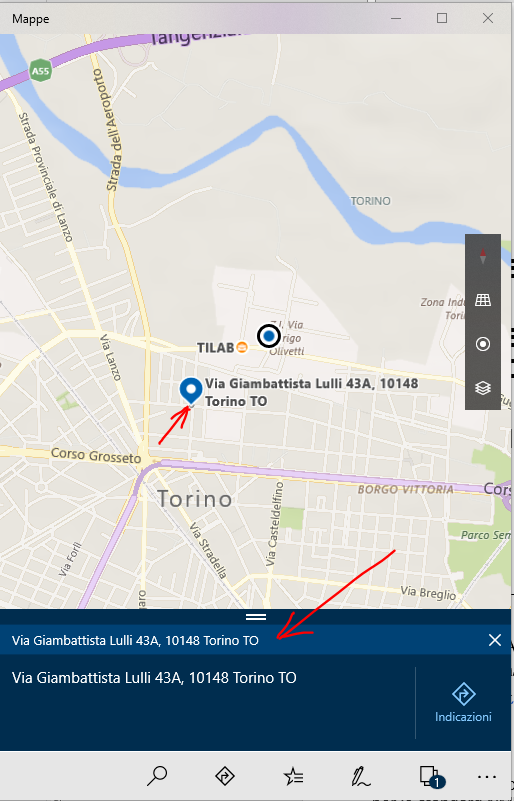Open the three-dots more options menu
Image resolution: width=514 pixels, height=801 pixels.
(x=486, y=777)
